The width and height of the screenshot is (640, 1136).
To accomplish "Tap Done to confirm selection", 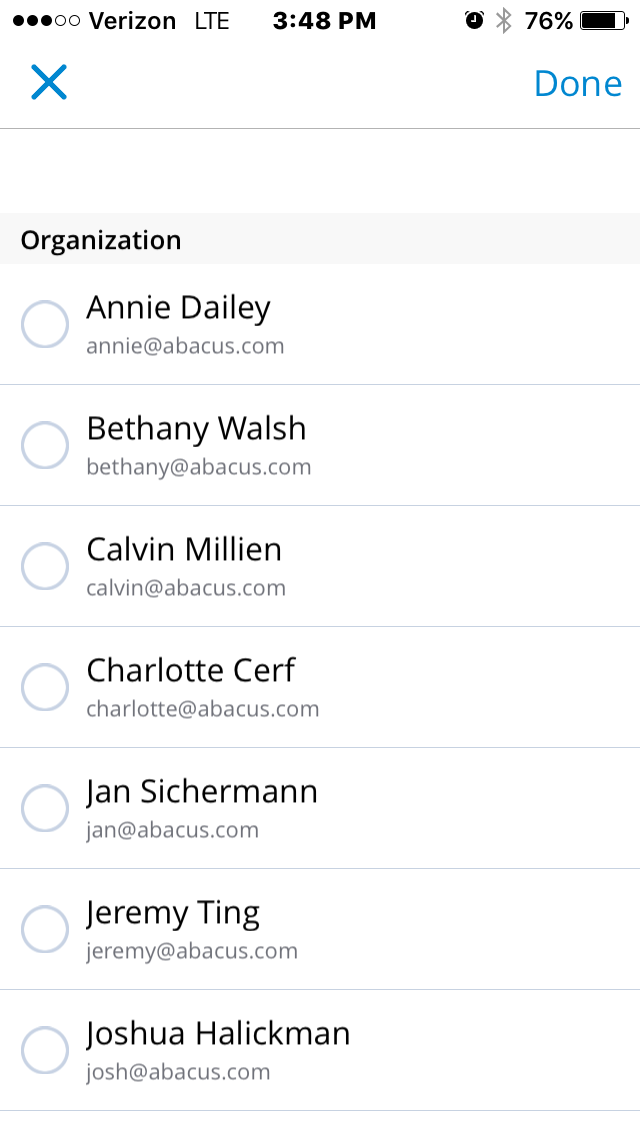I will (577, 83).
